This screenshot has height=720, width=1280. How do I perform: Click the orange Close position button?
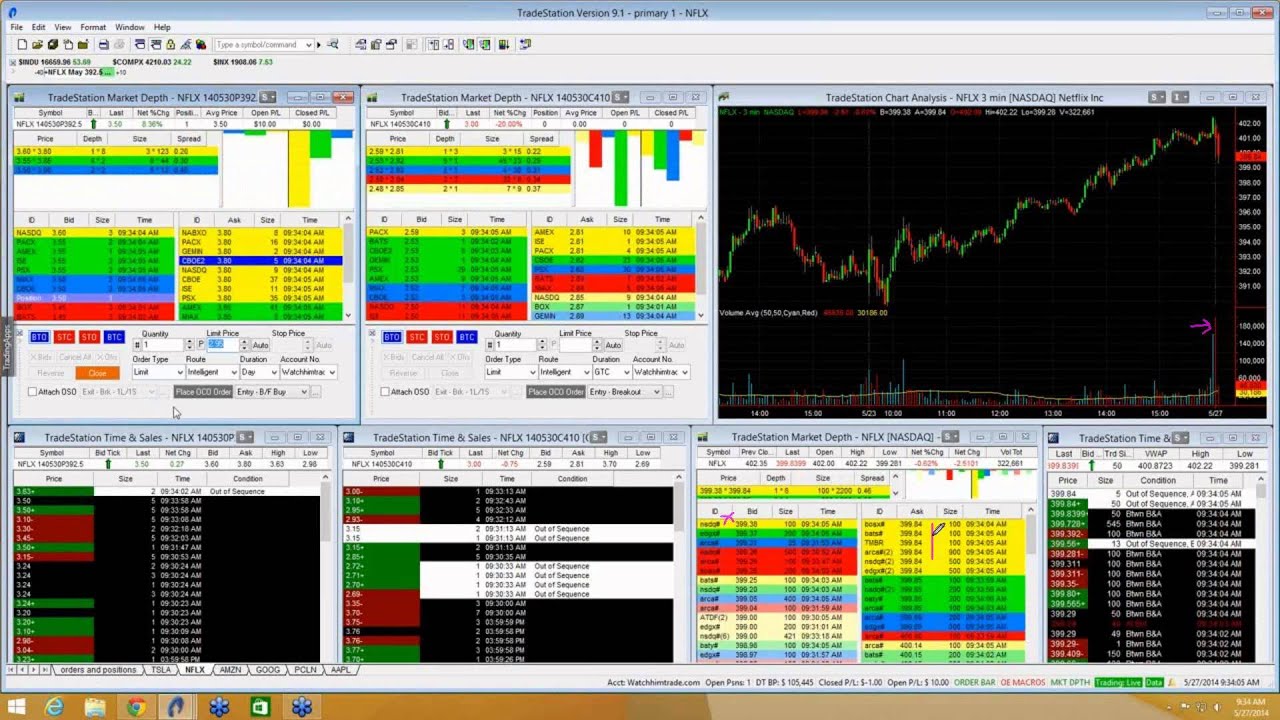point(97,373)
